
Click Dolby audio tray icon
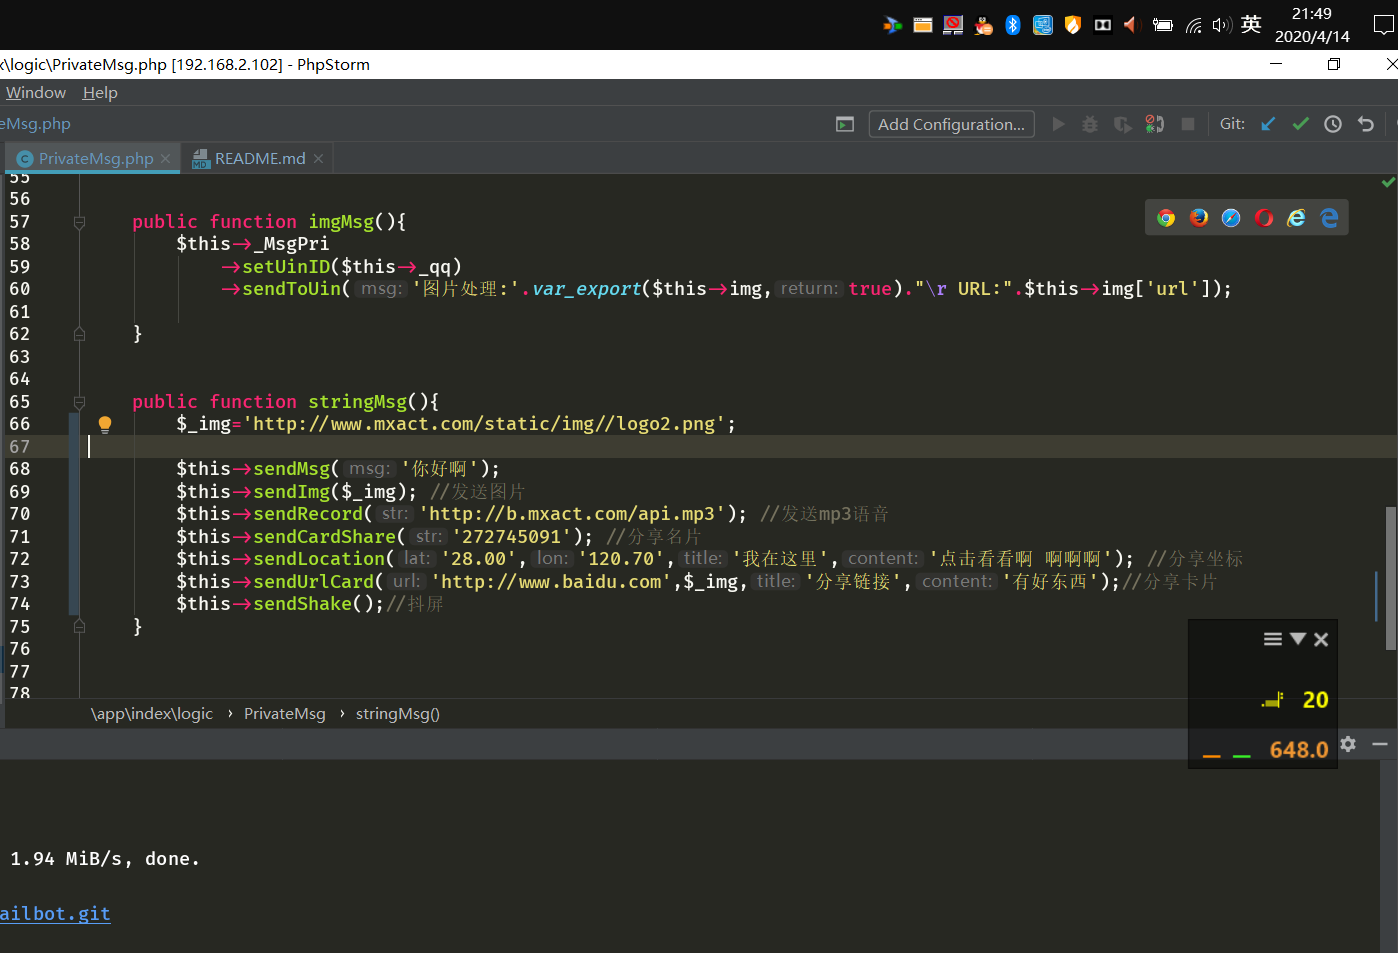(x=1103, y=25)
